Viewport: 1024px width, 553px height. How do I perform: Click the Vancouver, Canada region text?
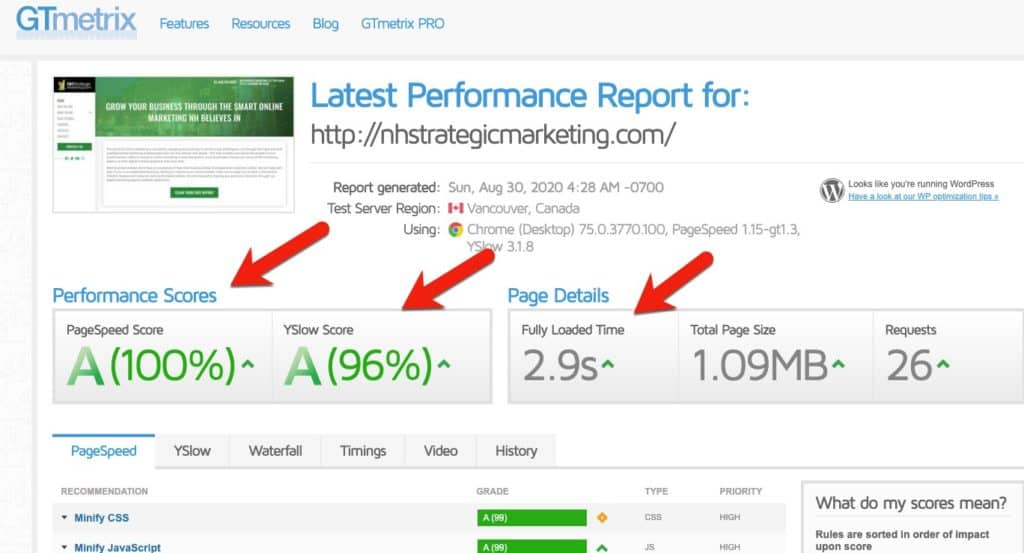(523, 208)
